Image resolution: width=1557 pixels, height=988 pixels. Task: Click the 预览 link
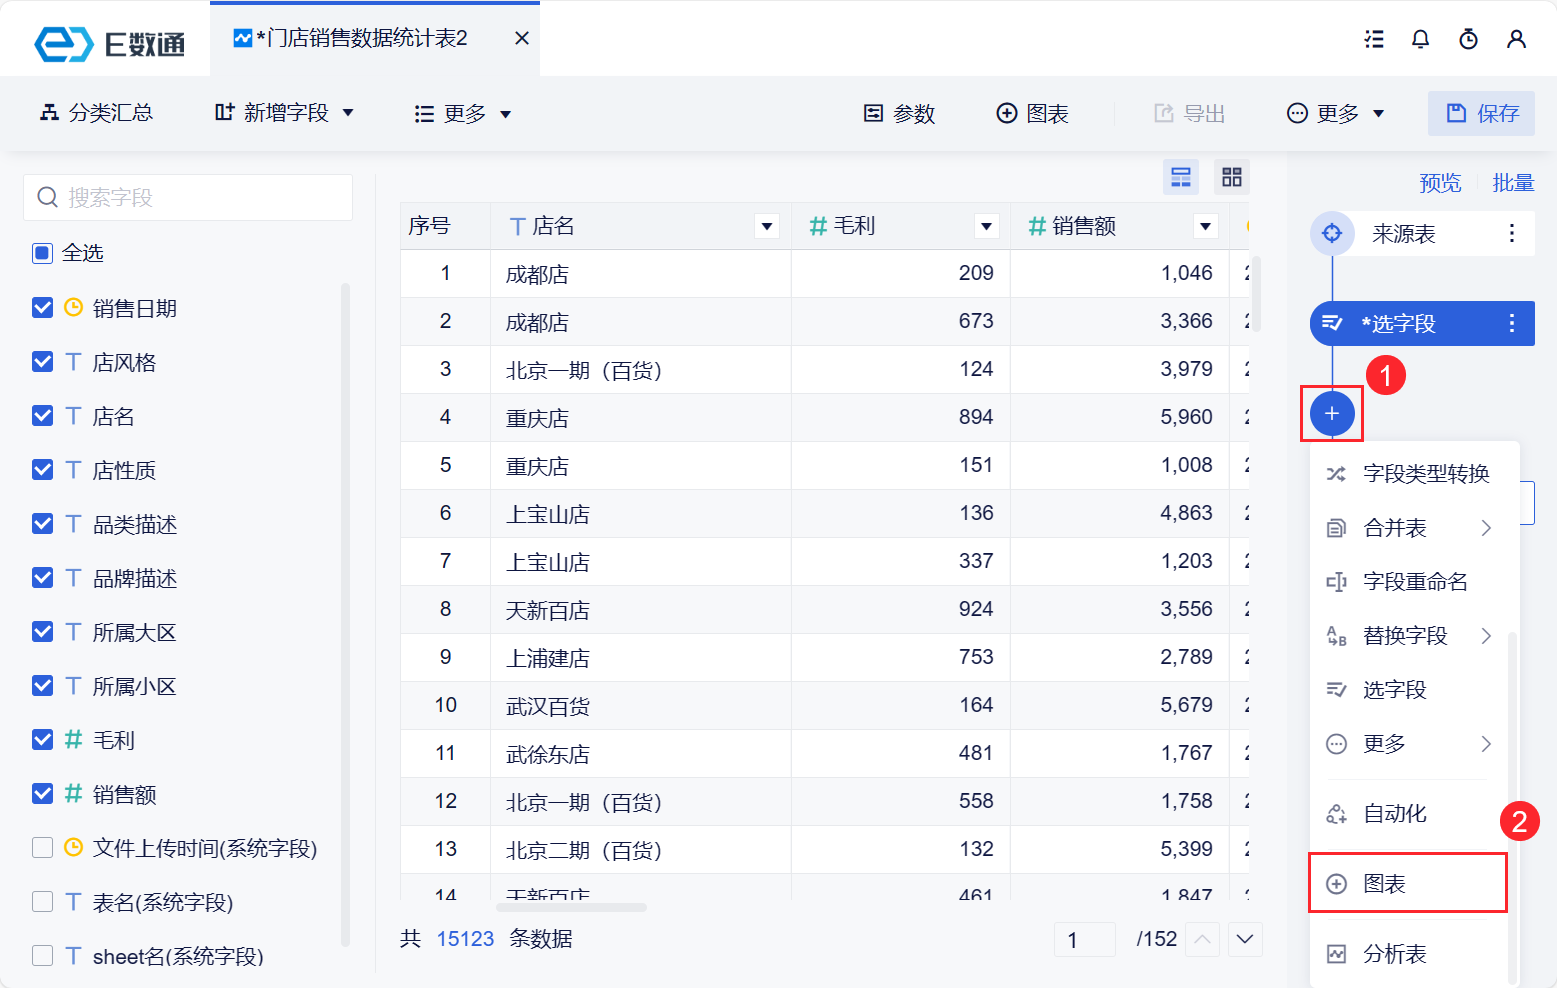[1439, 183]
